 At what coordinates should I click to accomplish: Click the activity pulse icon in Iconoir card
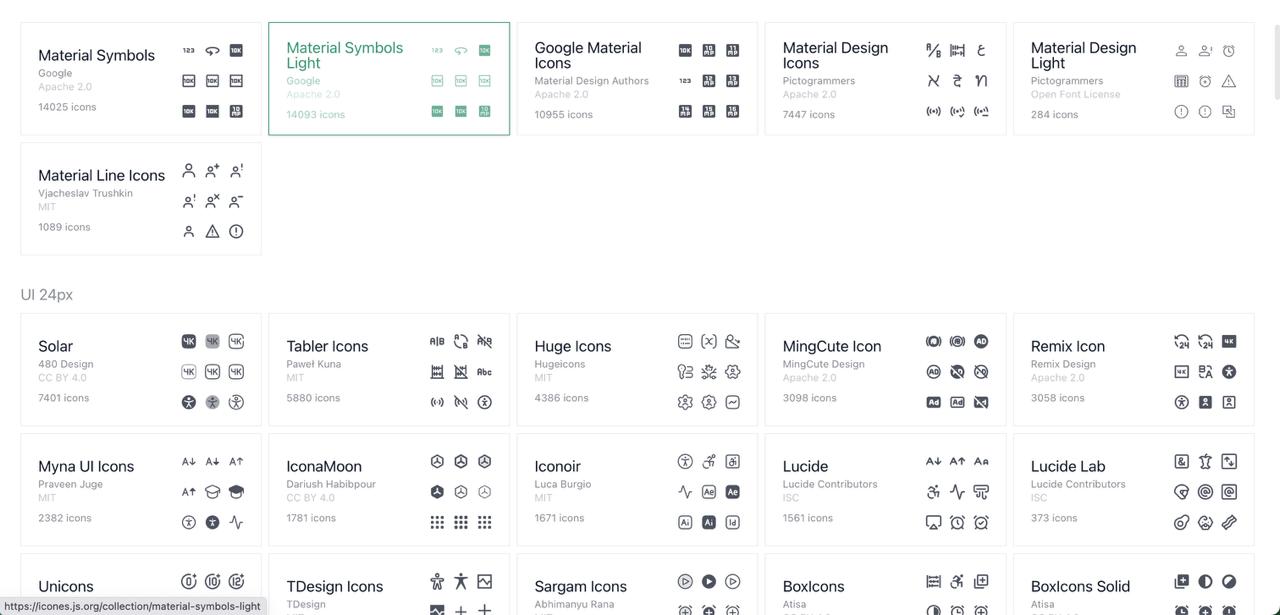coord(685,491)
